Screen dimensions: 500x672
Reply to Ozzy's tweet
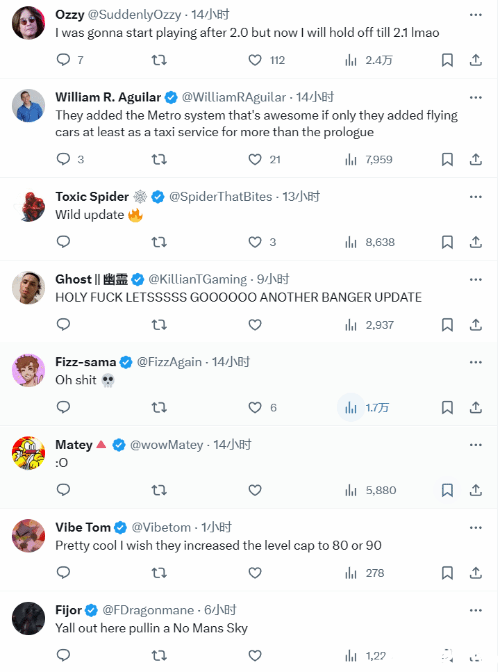pos(63,60)
